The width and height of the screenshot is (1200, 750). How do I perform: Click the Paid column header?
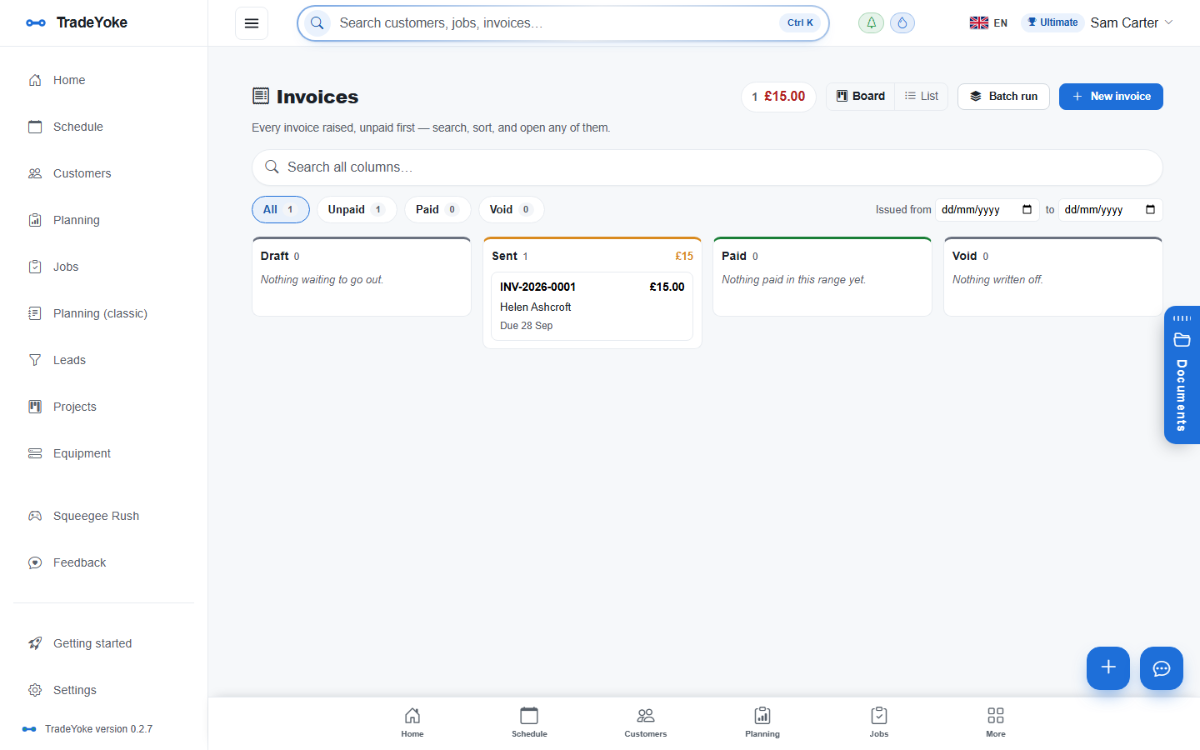pyautogui.click(x=822, y=256)
